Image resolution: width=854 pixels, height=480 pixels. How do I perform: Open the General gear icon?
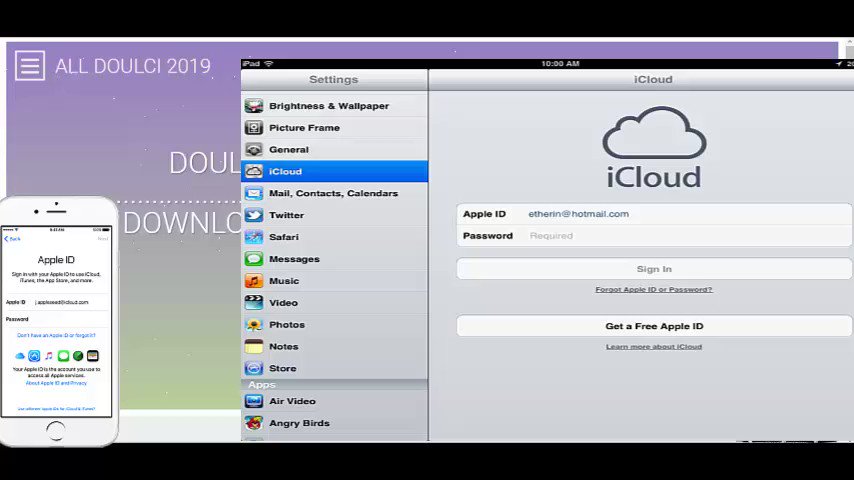point(254,149)
